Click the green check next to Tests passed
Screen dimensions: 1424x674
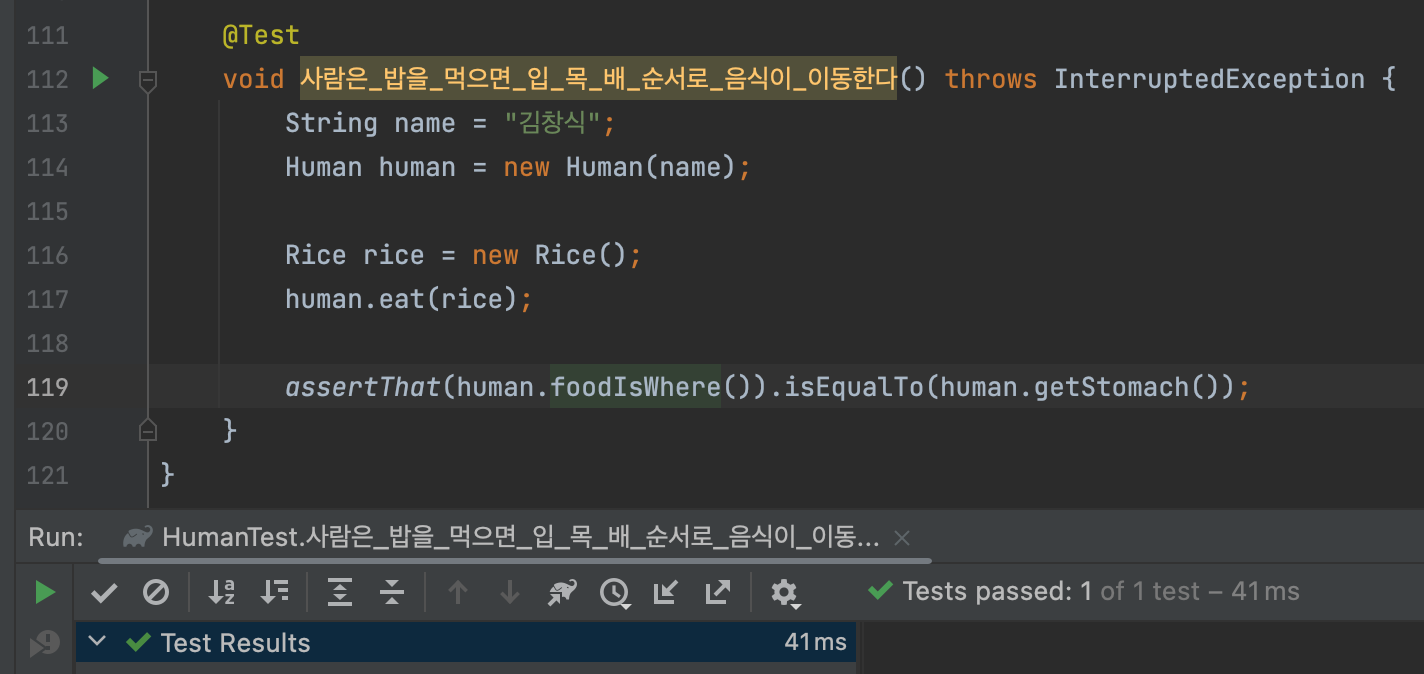click(x=880, y=590)
